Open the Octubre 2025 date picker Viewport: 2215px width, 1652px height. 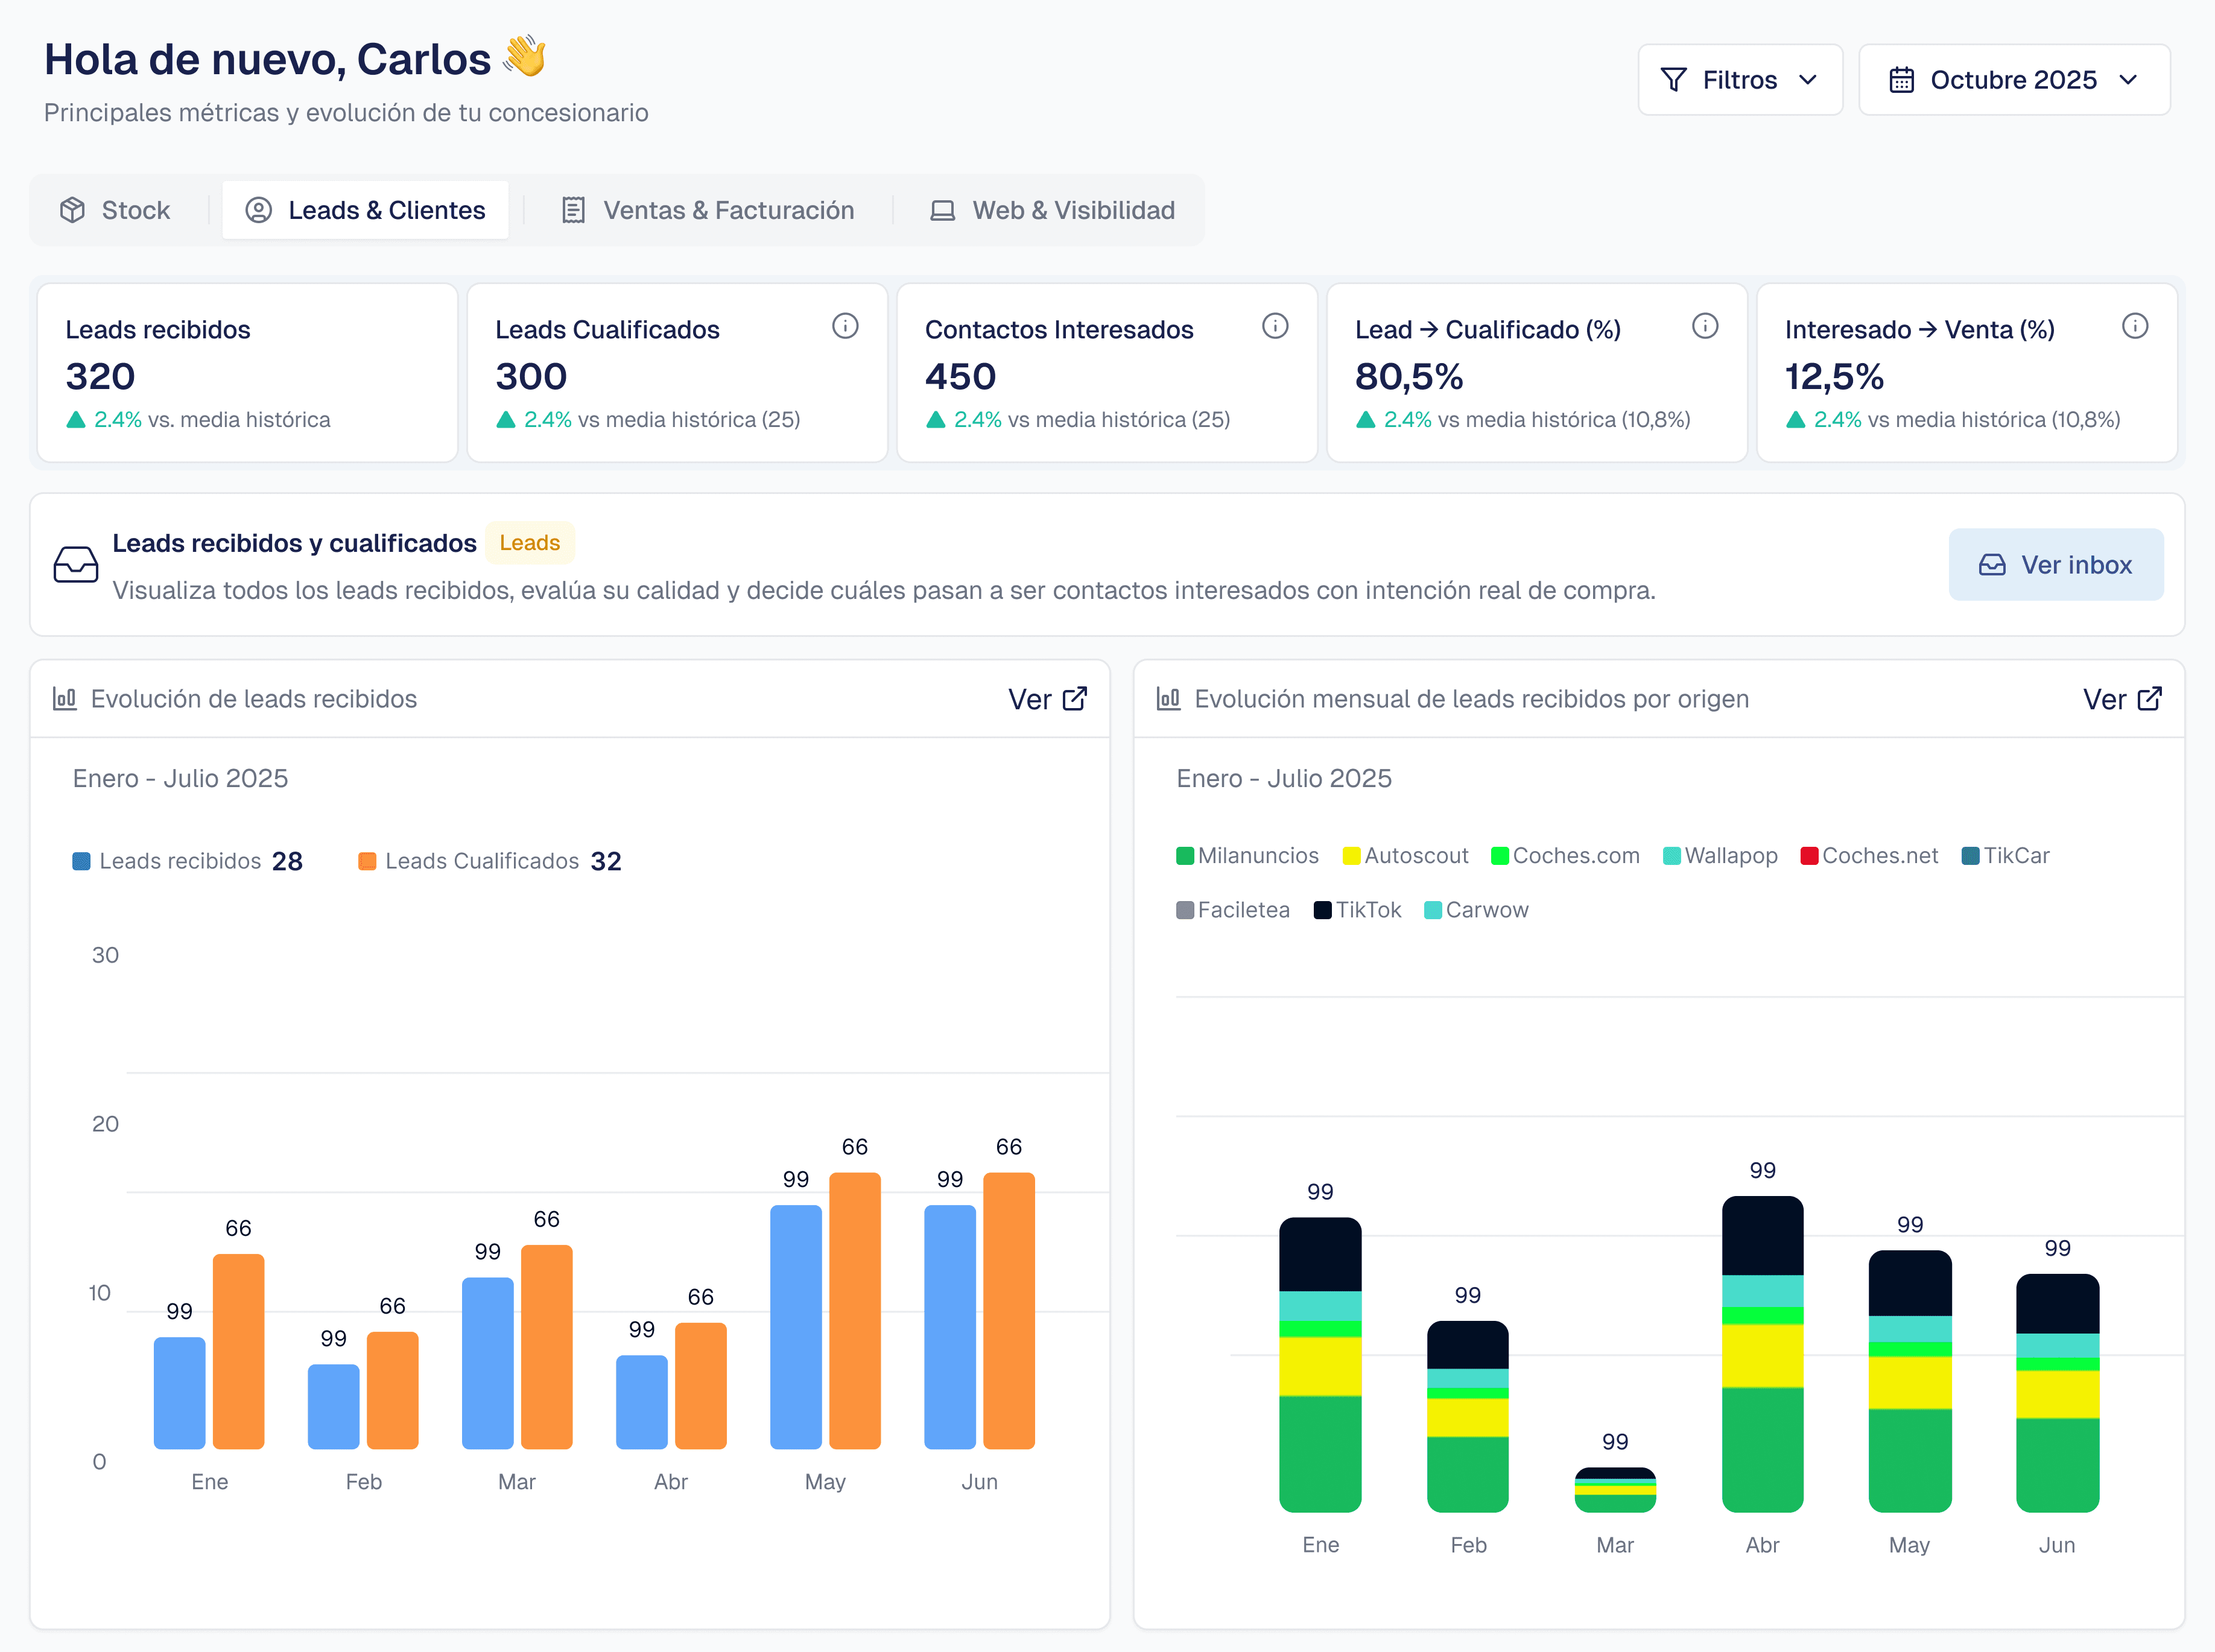2014,79
